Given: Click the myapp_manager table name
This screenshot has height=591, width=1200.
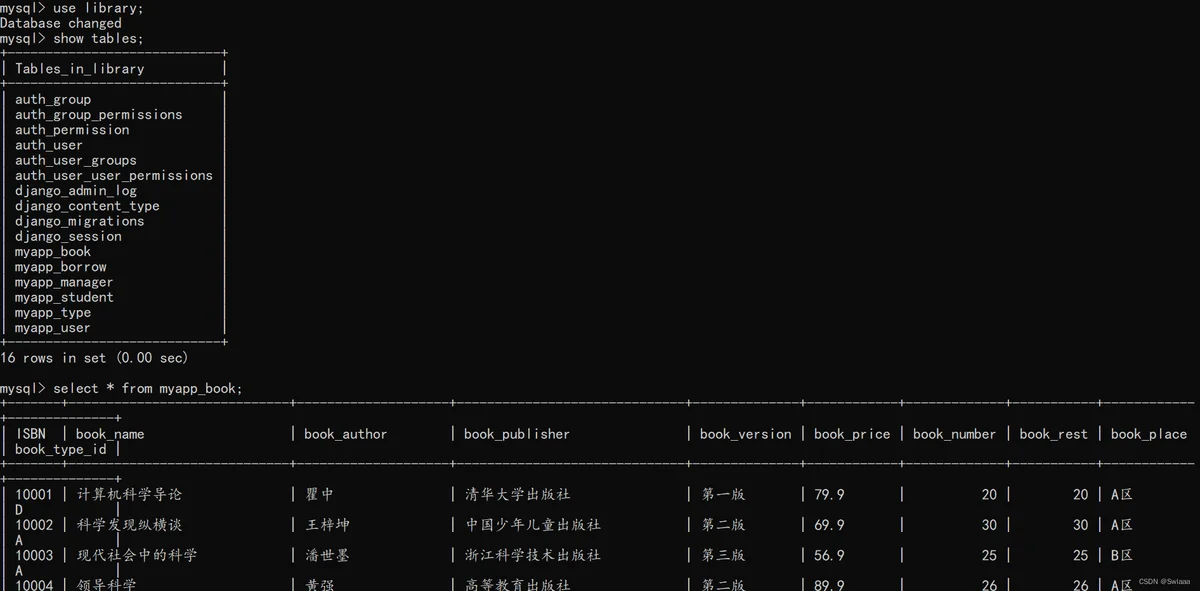Looking at the screenshot, I should (x=64, y=282).
